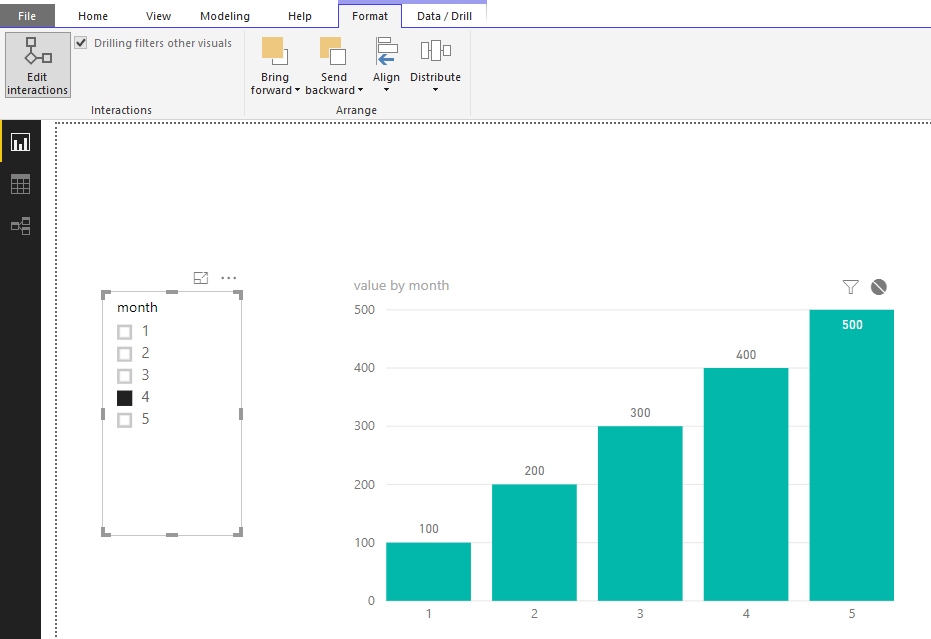Expand the Distribute dropdown arrow
Image resolution: width=931 pixels, height=639 pixels.
[x=435, y=90]
